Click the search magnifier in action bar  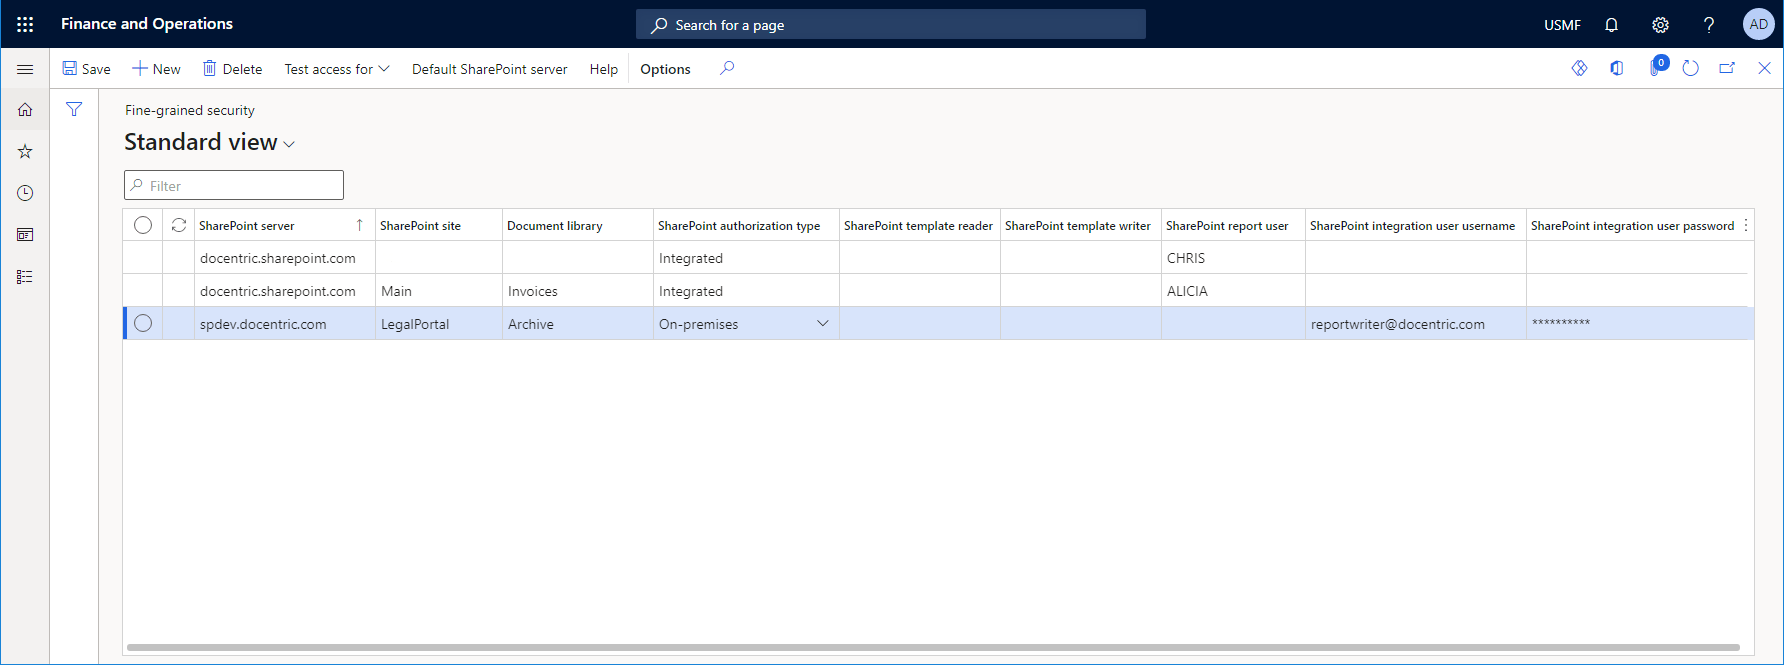click(x=727, y=69)
